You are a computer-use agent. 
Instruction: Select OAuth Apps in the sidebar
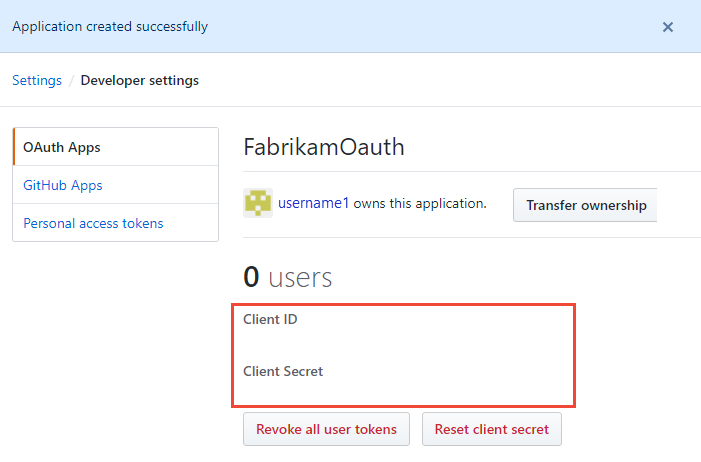click(116, 147)
